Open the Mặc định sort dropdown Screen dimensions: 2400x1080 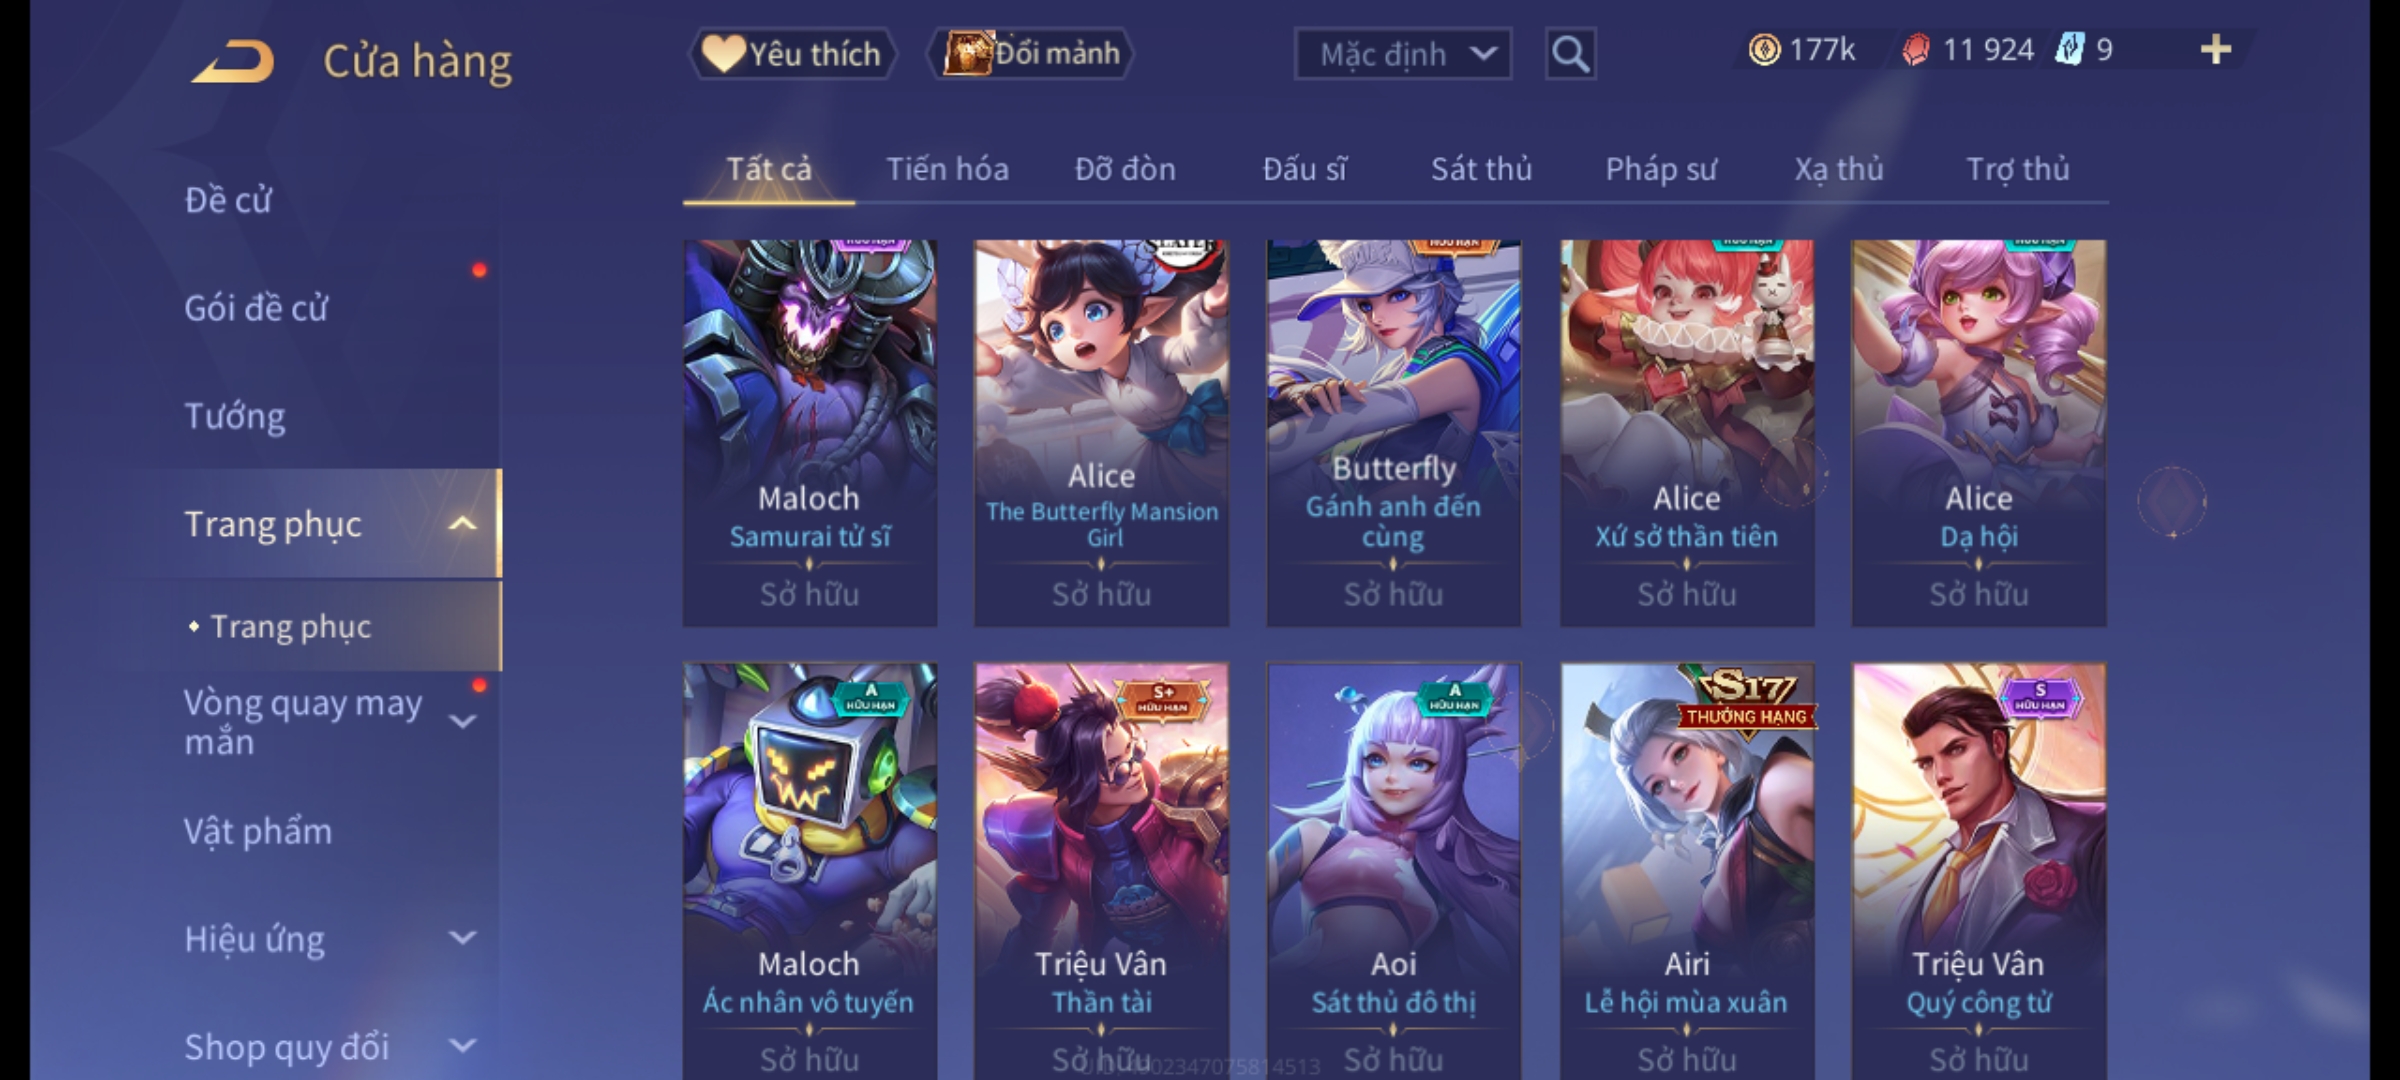click(1402, 54)
